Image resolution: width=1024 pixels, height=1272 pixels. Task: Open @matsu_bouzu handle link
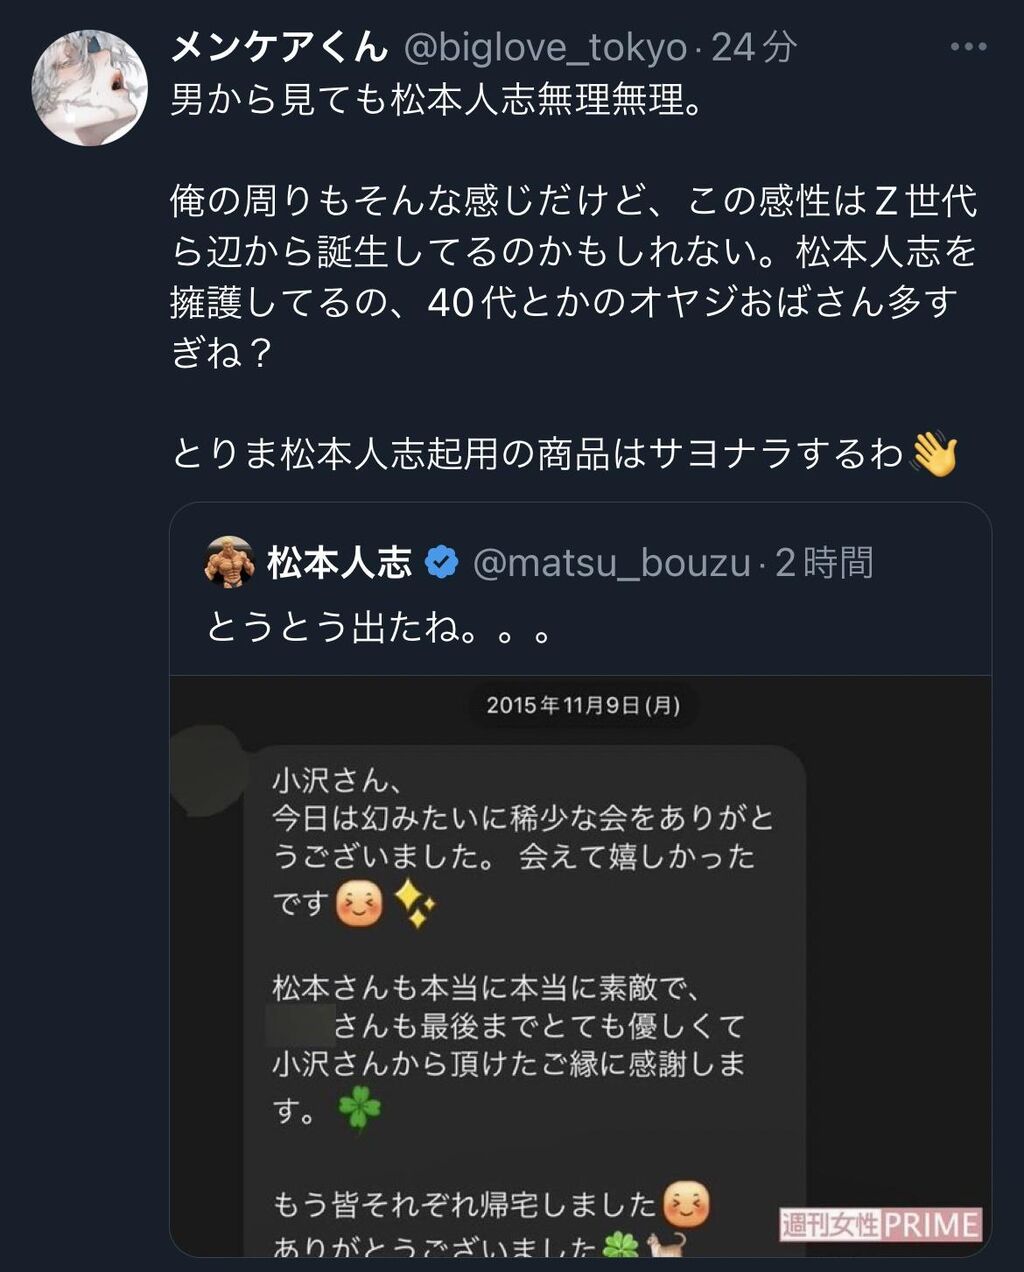611,563
